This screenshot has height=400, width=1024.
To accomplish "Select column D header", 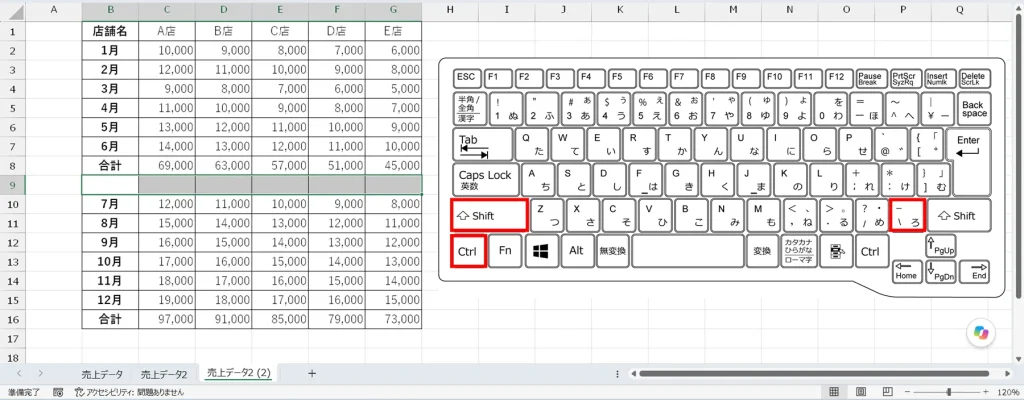I will 223,10.
